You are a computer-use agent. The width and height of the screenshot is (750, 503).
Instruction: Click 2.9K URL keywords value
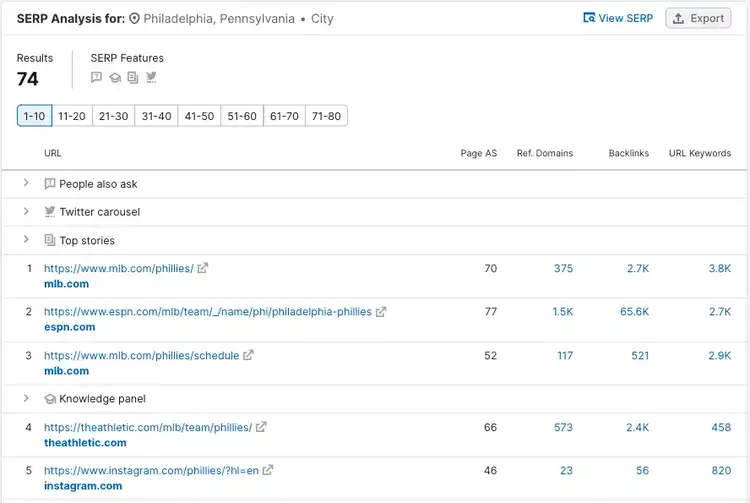[720, 355]
